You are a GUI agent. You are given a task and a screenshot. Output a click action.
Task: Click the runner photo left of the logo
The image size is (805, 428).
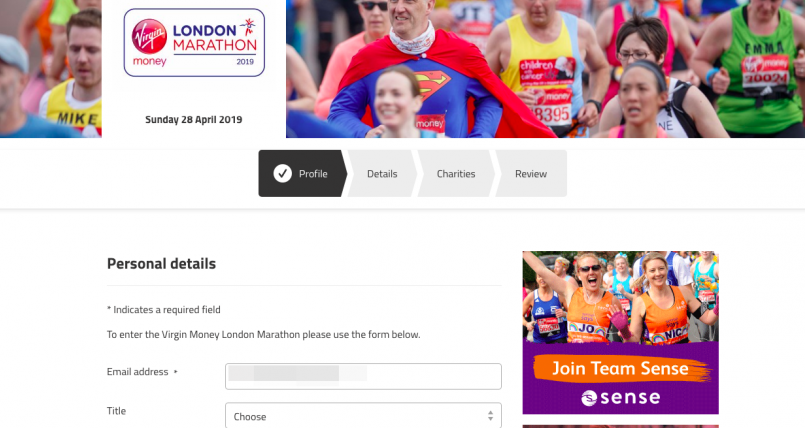(x=51, y=69)
